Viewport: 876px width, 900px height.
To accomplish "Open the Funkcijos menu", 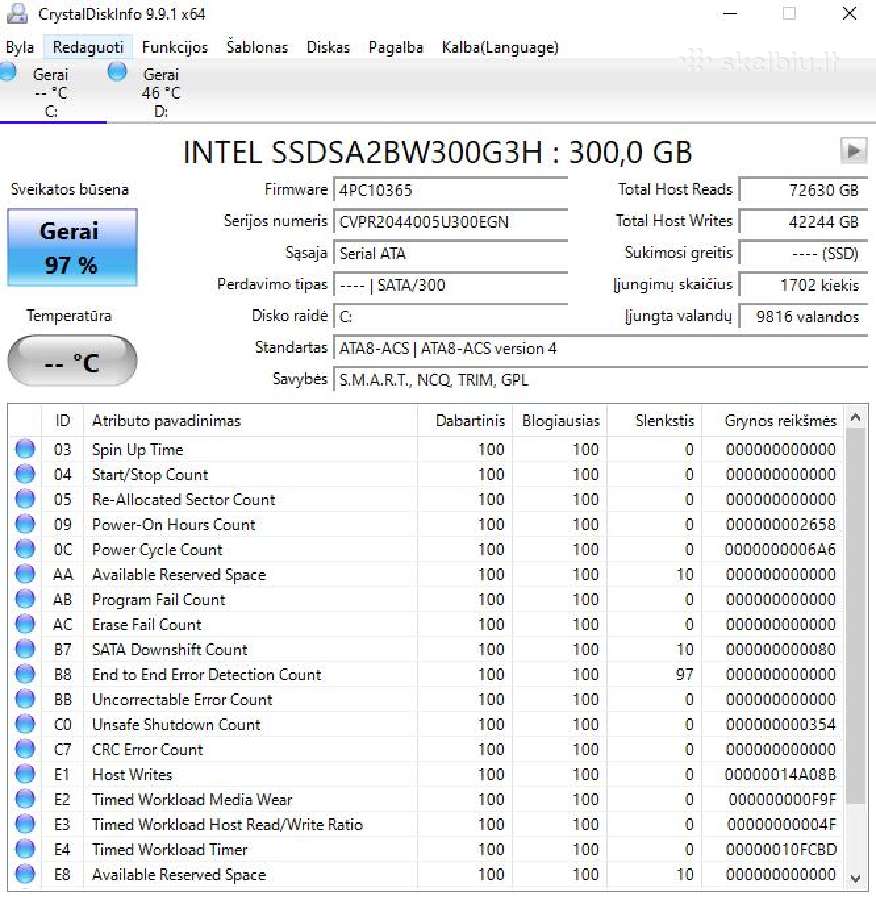I will tap(175, 47).
